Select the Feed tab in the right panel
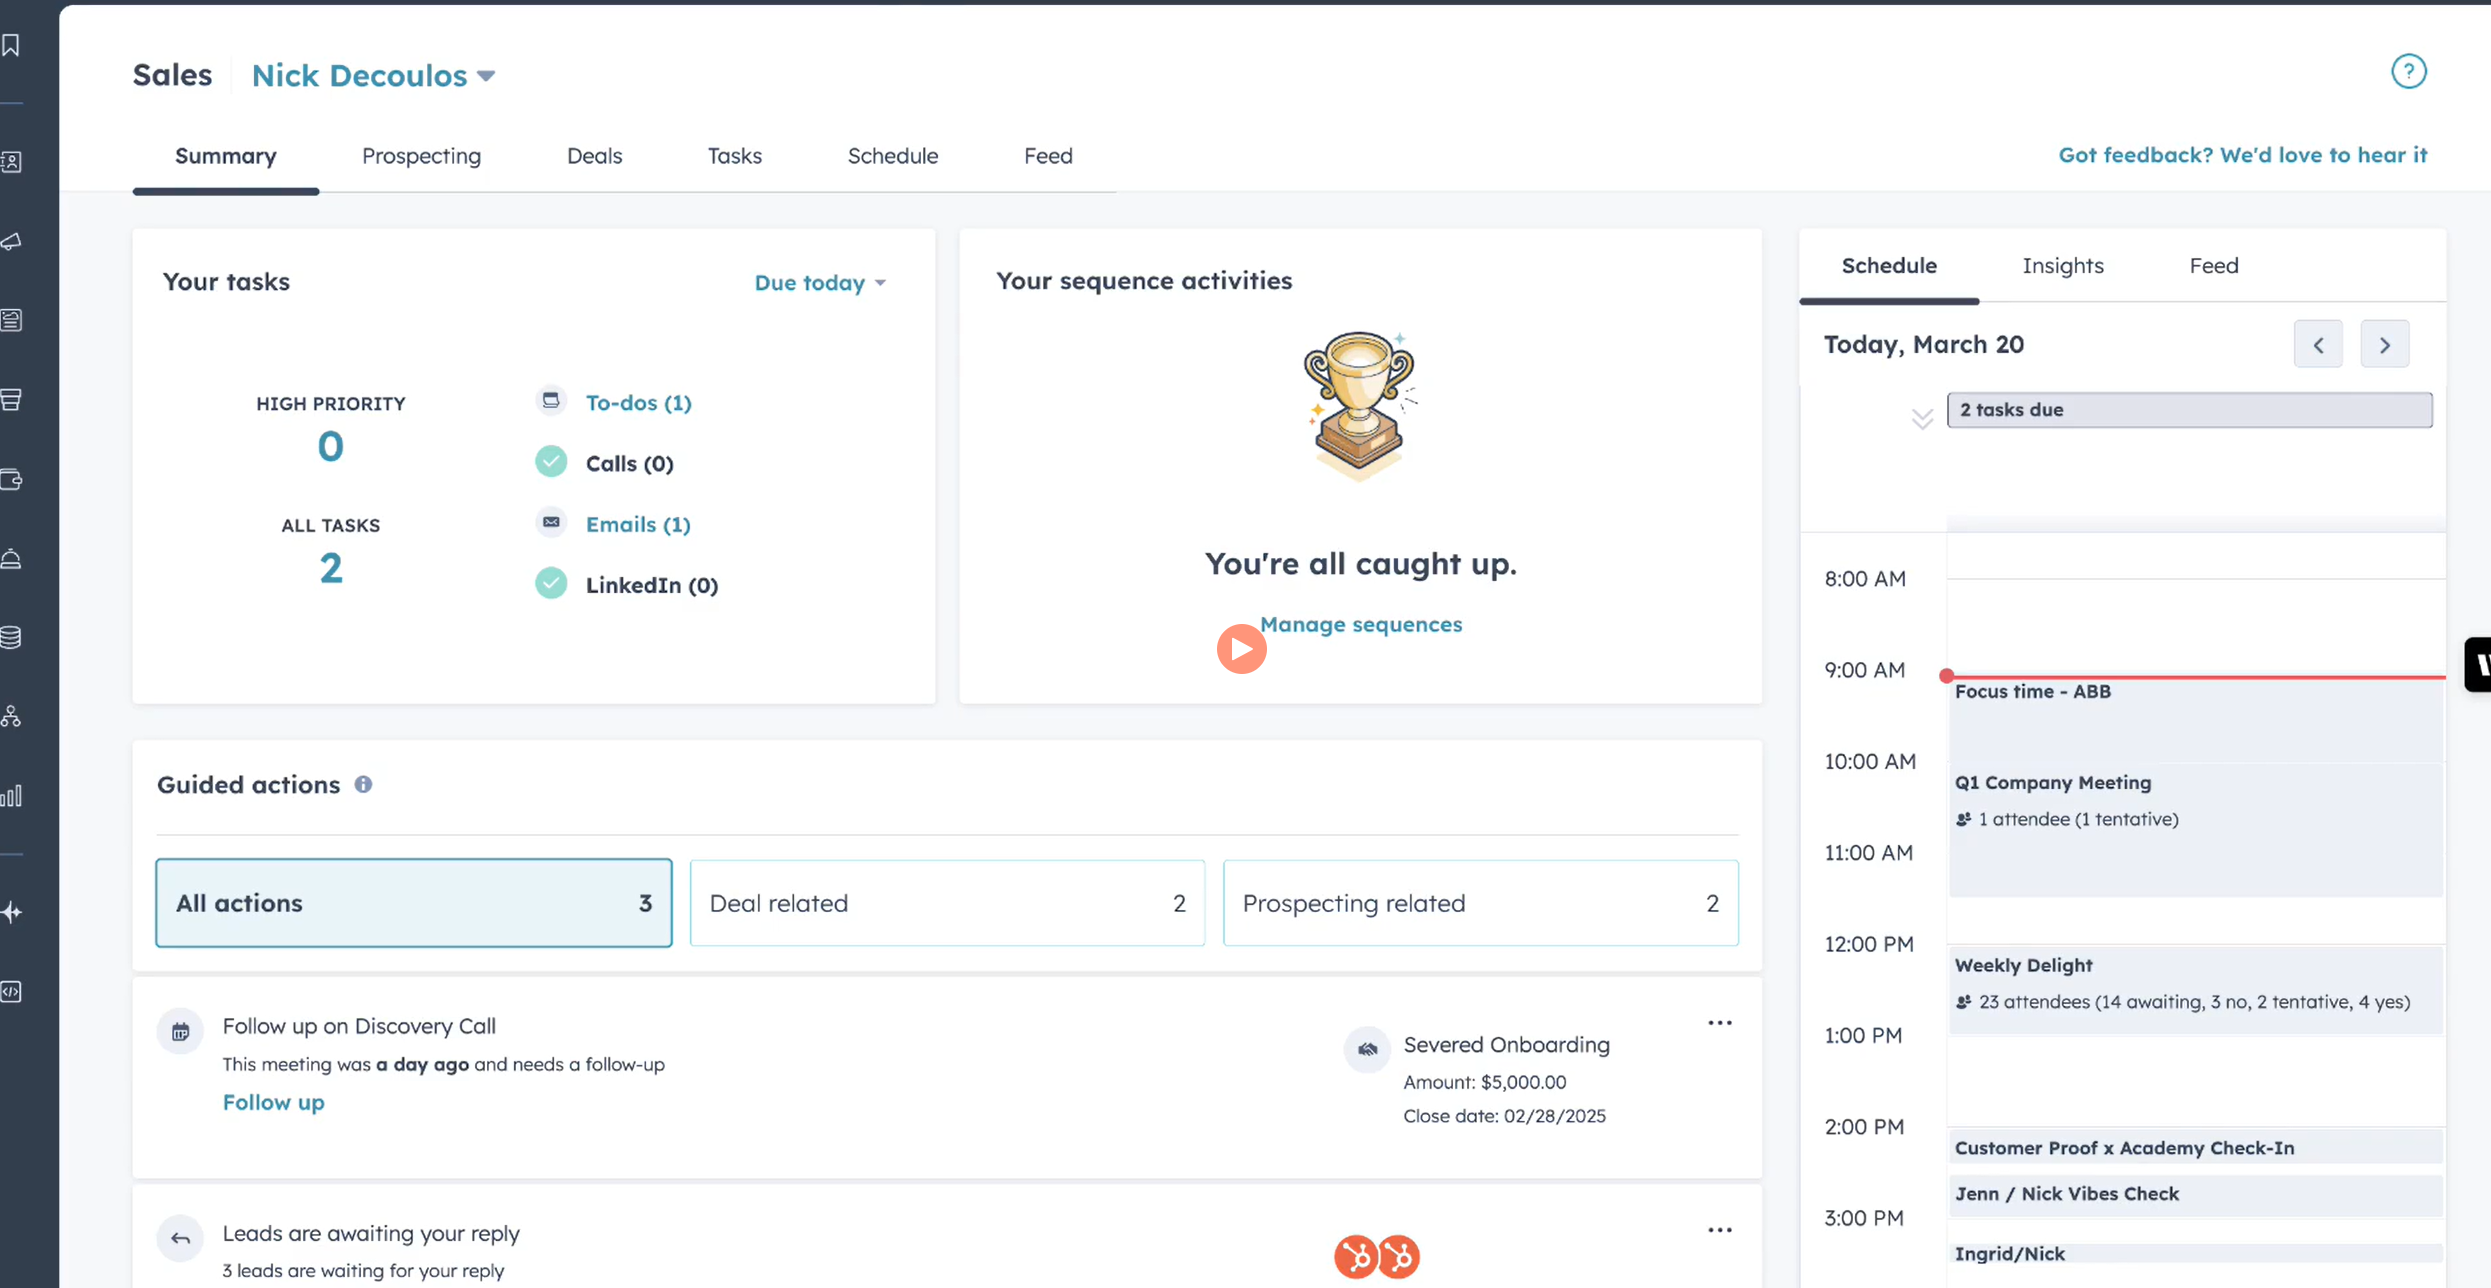This screenshot has width=2491, height=1288. pos(2214,266)
